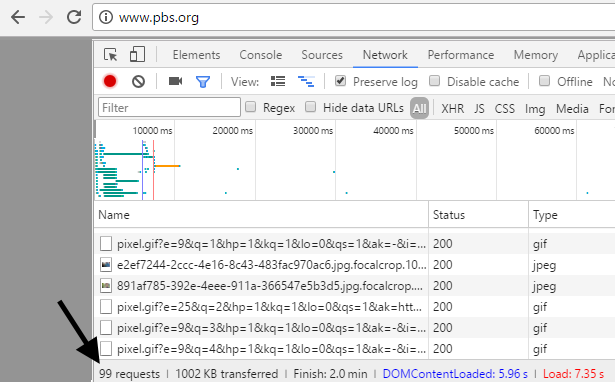615x382 pixels.
Task: Filter requests by CSS type
Action: pos(504,109)
